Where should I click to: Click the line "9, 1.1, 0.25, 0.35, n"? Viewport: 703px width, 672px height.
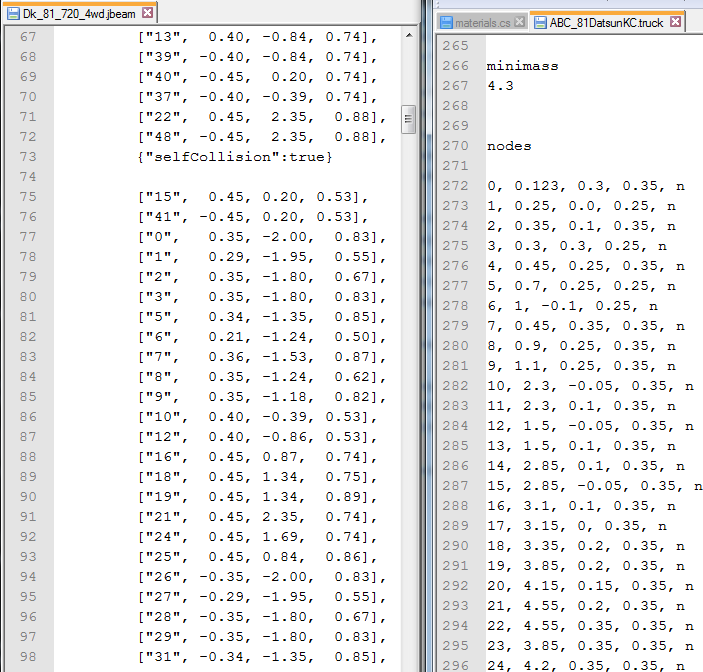(581, 366)
